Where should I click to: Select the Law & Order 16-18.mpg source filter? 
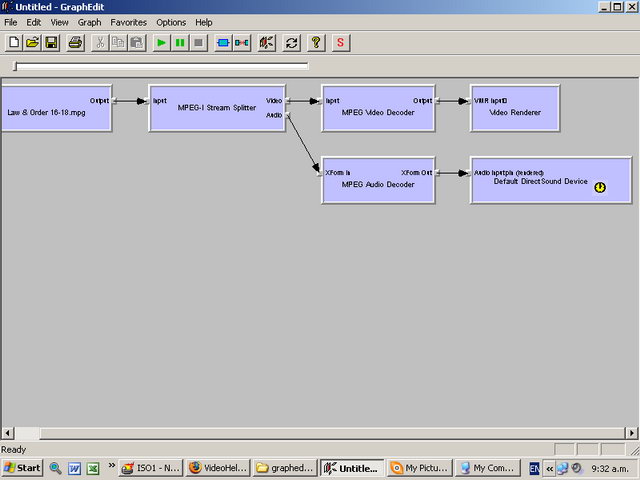coord(56,108)
